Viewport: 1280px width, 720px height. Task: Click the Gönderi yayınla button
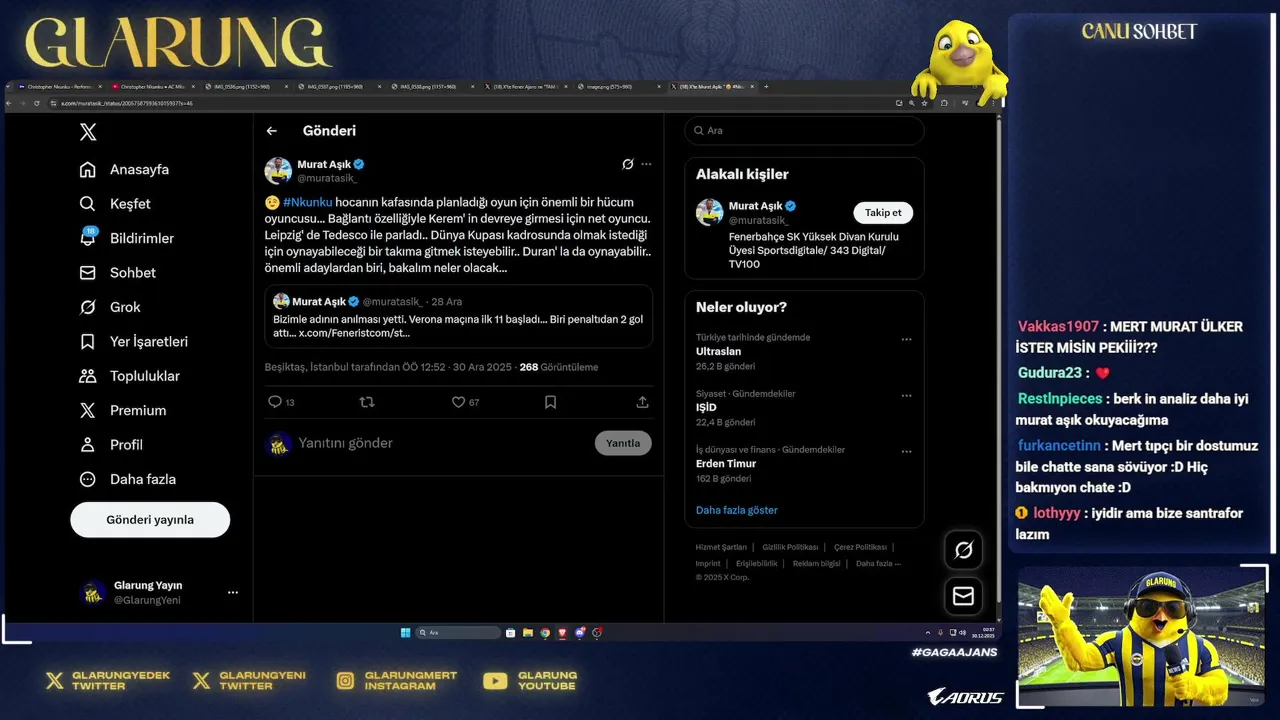[x=150, y=520]
